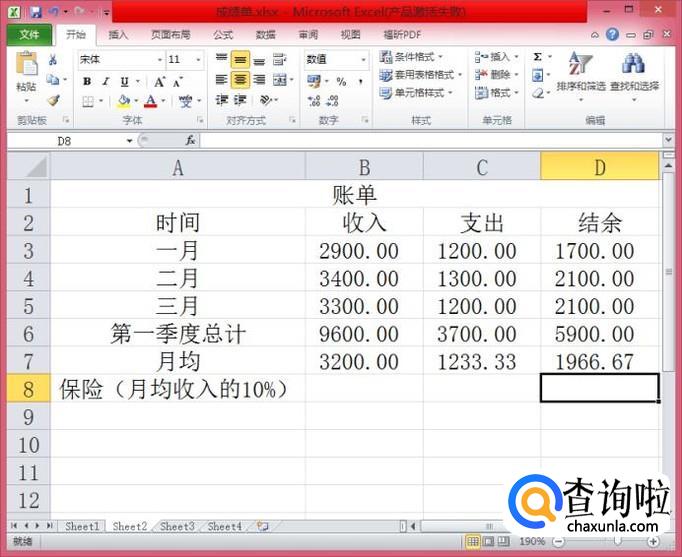Apply top vertical alignment

221,59
